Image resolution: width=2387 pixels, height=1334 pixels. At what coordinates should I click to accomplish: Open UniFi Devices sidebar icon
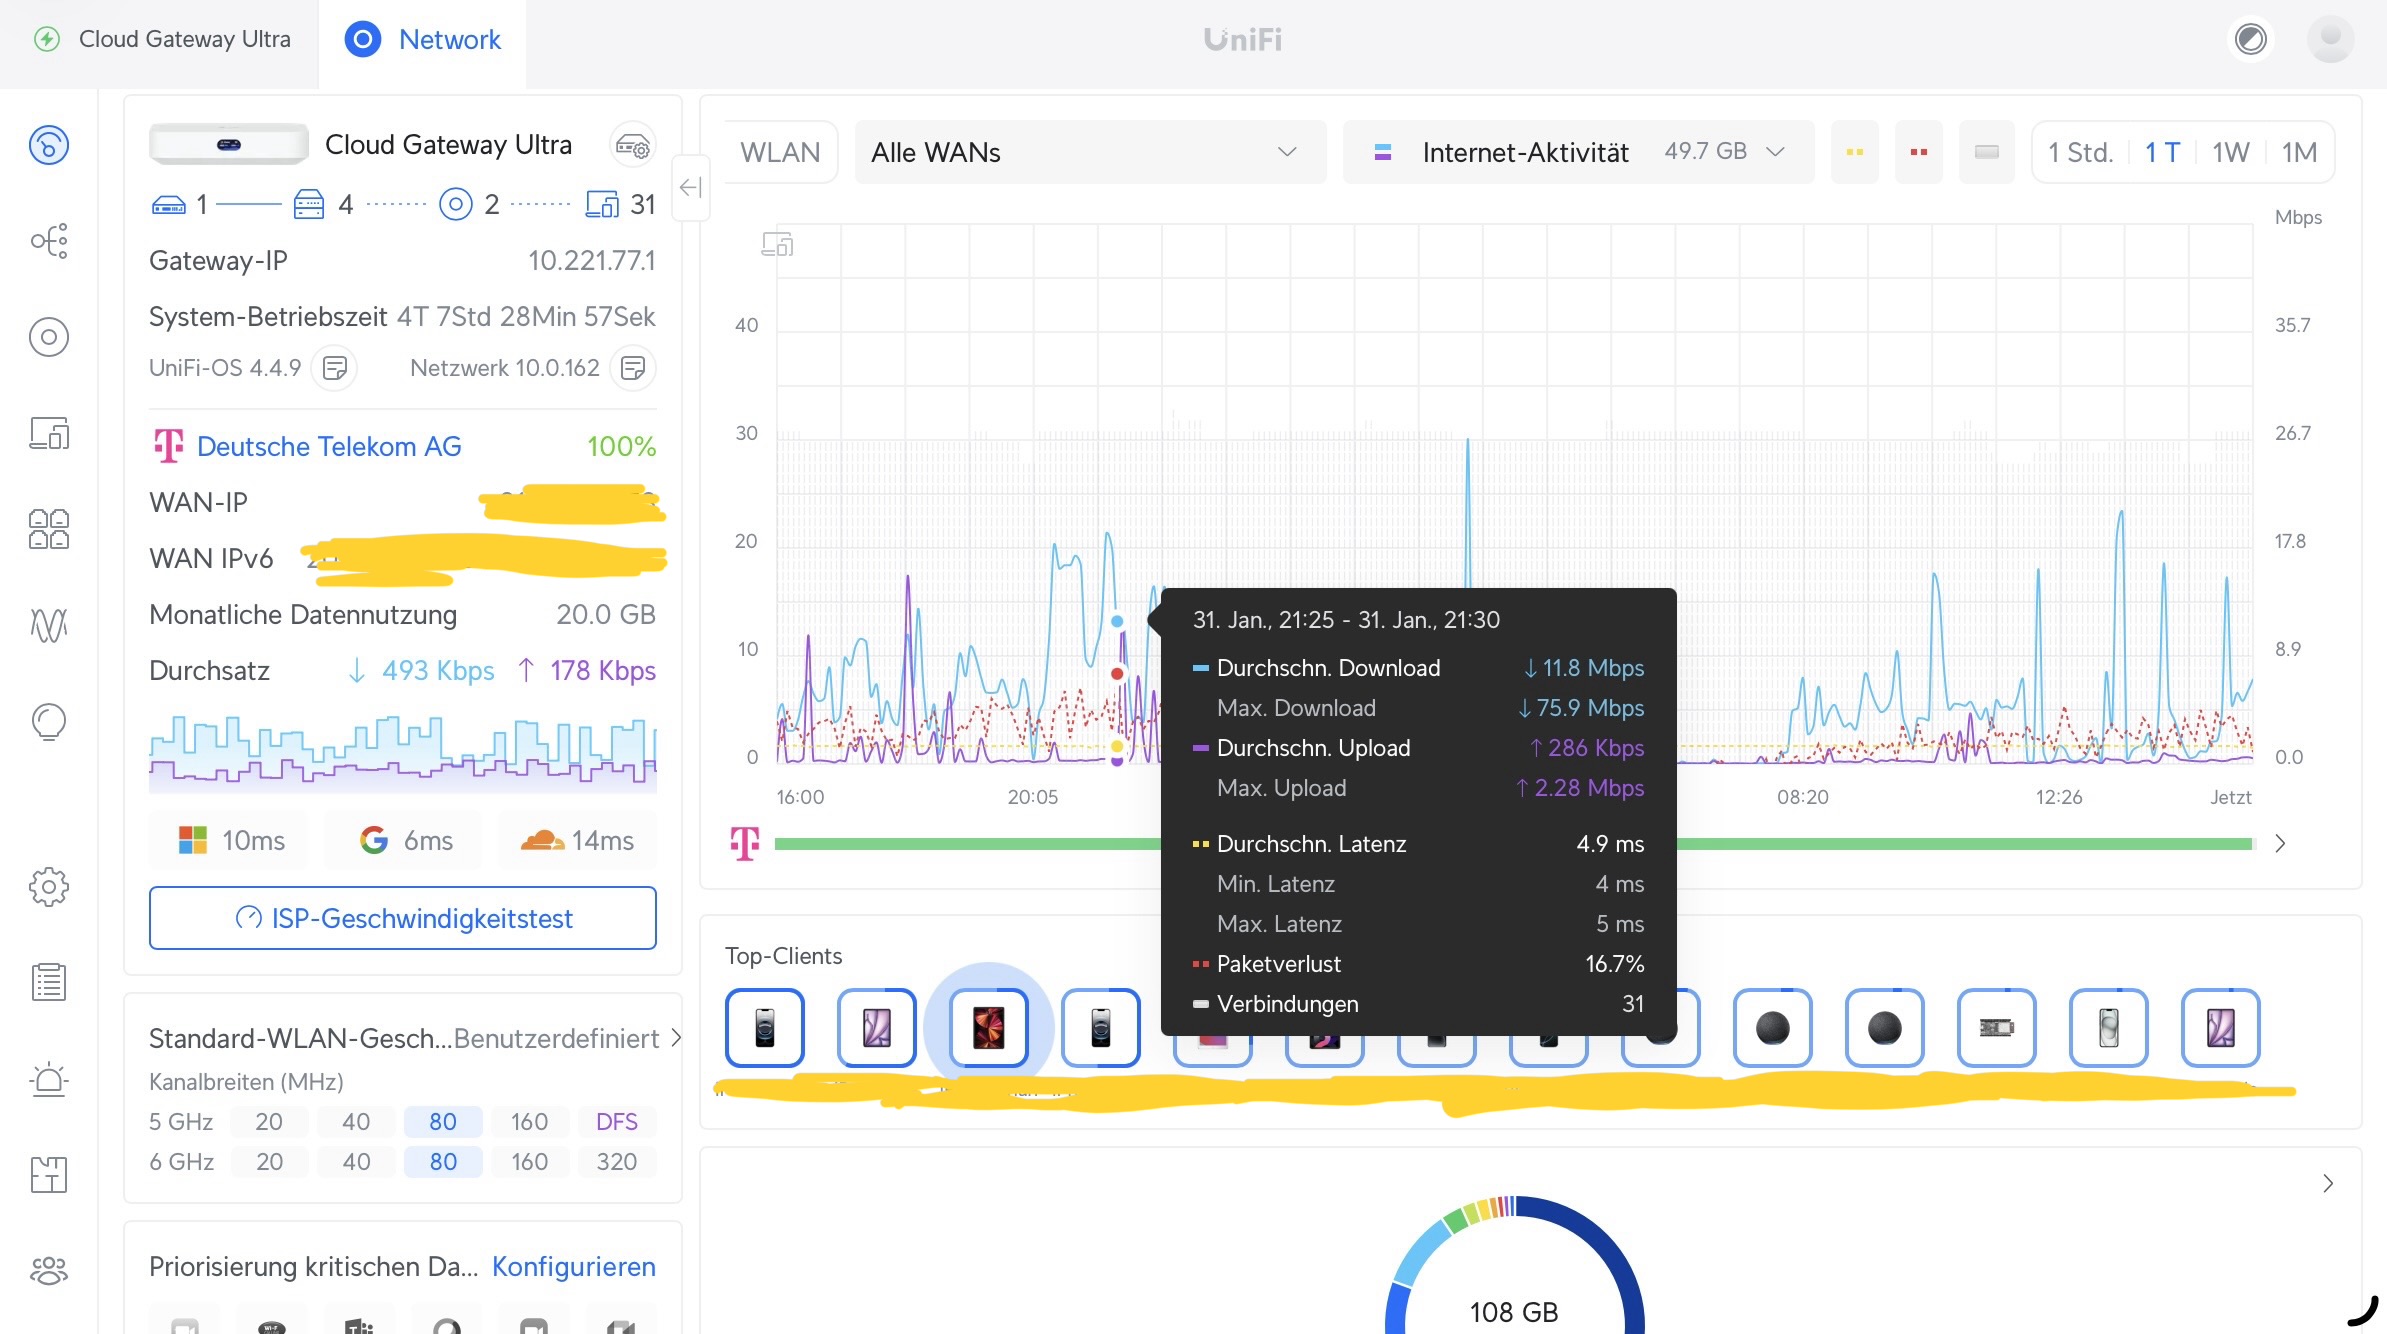coord(49,337)
